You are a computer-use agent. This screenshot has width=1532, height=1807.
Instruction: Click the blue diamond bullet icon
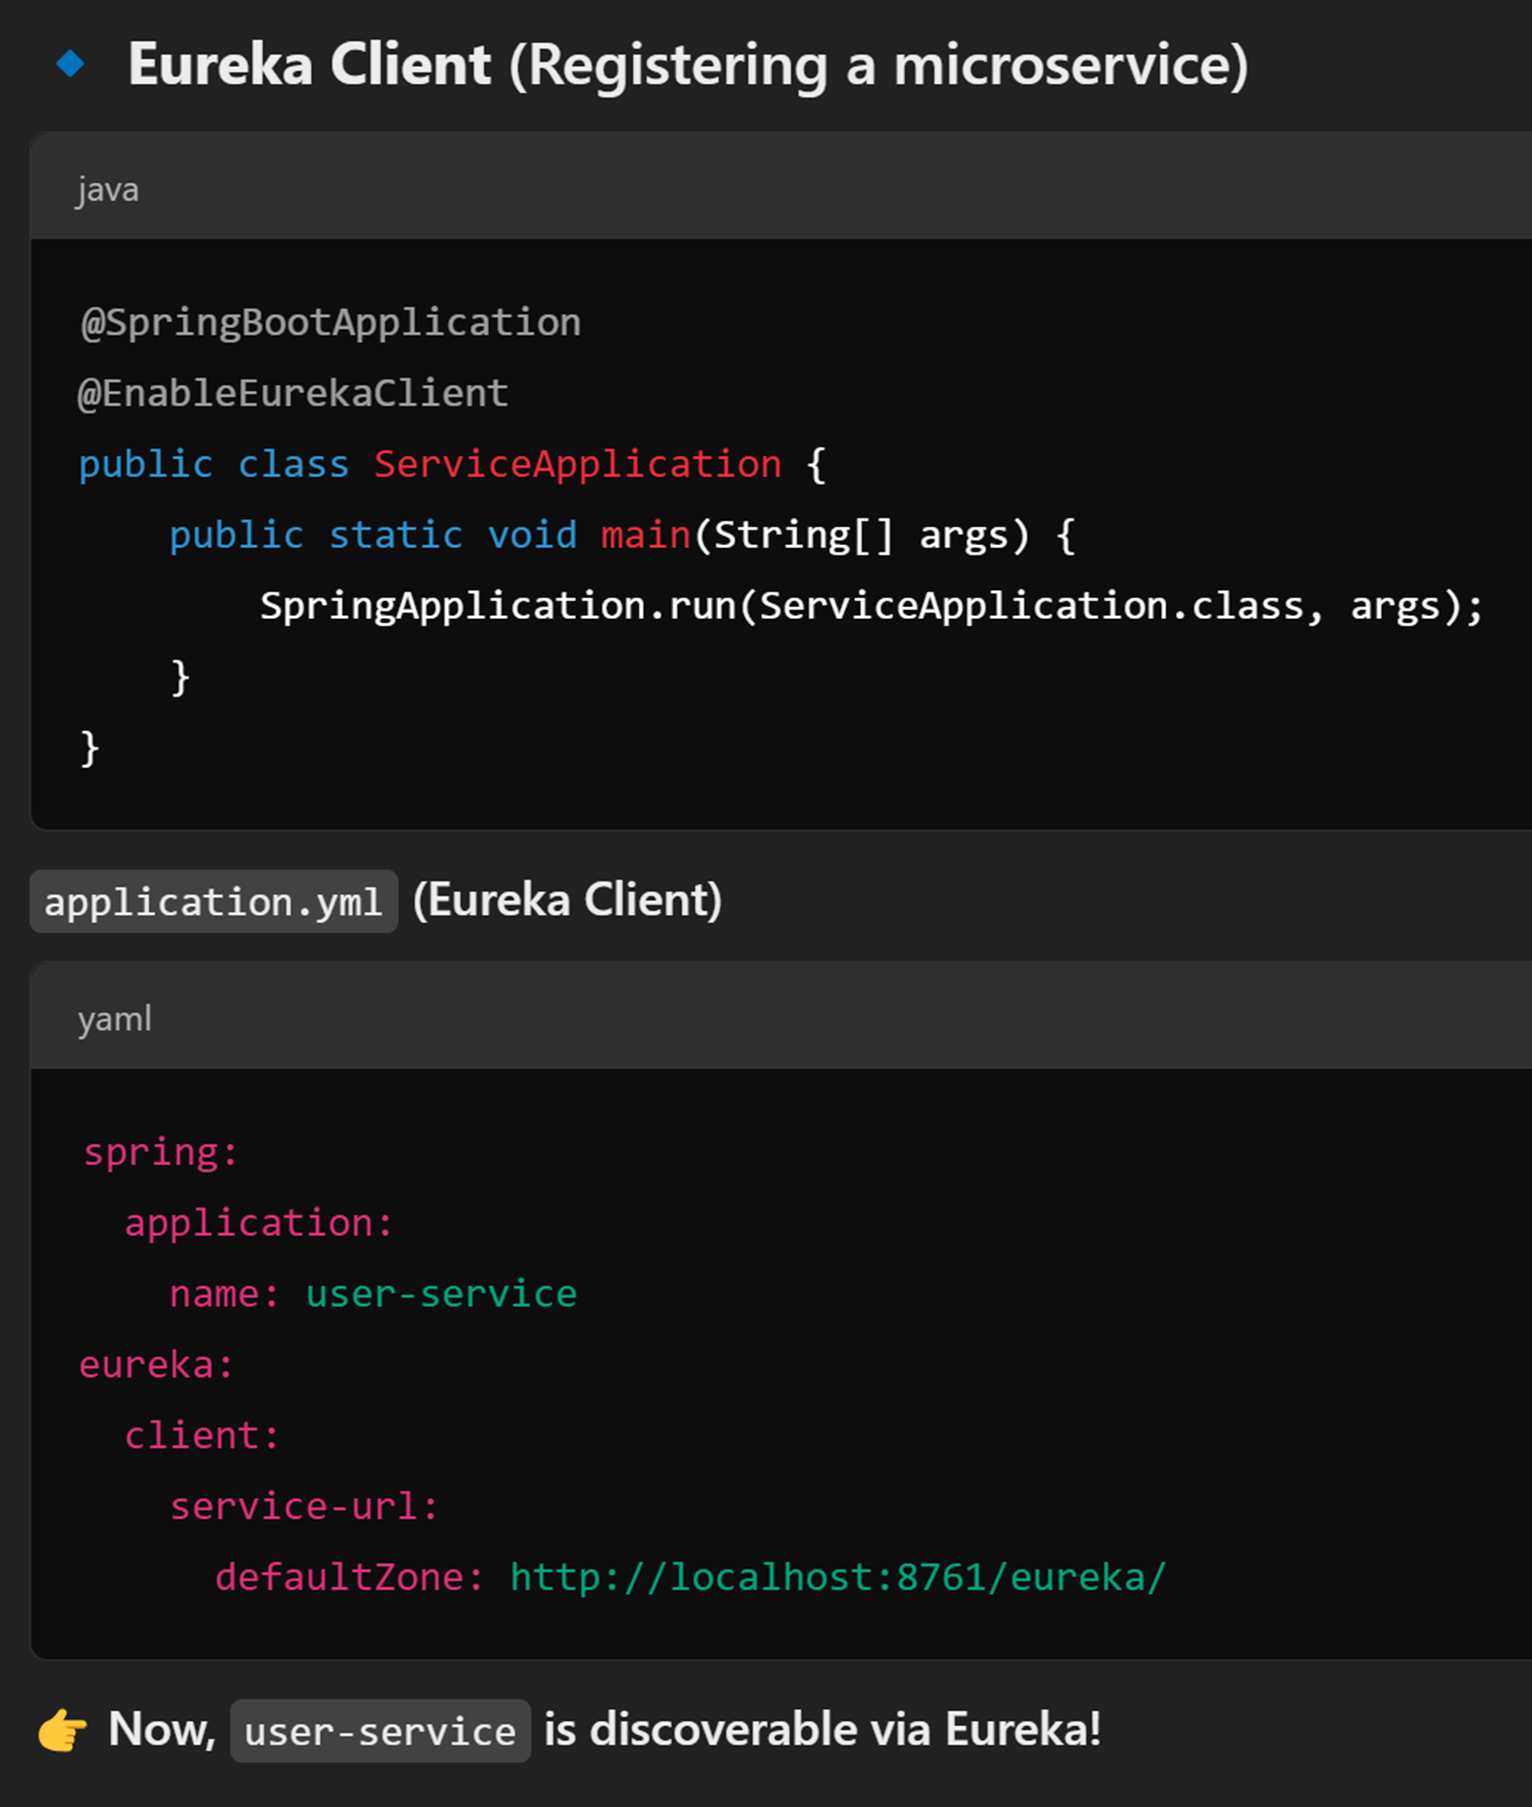(70, 64)
